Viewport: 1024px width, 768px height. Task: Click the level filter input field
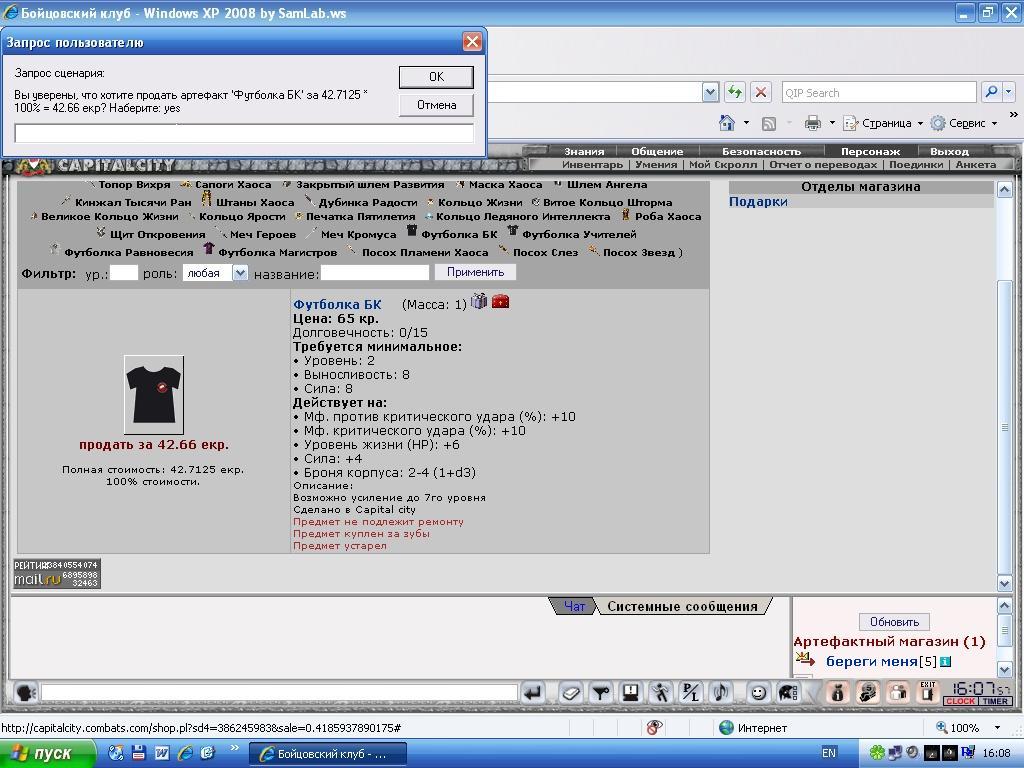[123, 273]
